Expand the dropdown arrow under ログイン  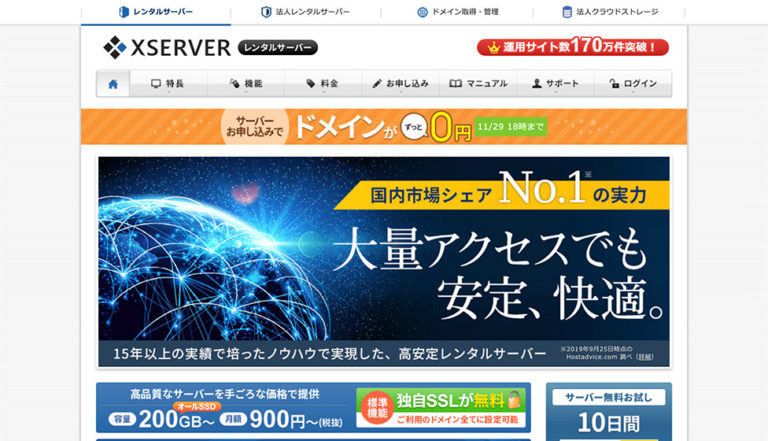click(633, 92)
